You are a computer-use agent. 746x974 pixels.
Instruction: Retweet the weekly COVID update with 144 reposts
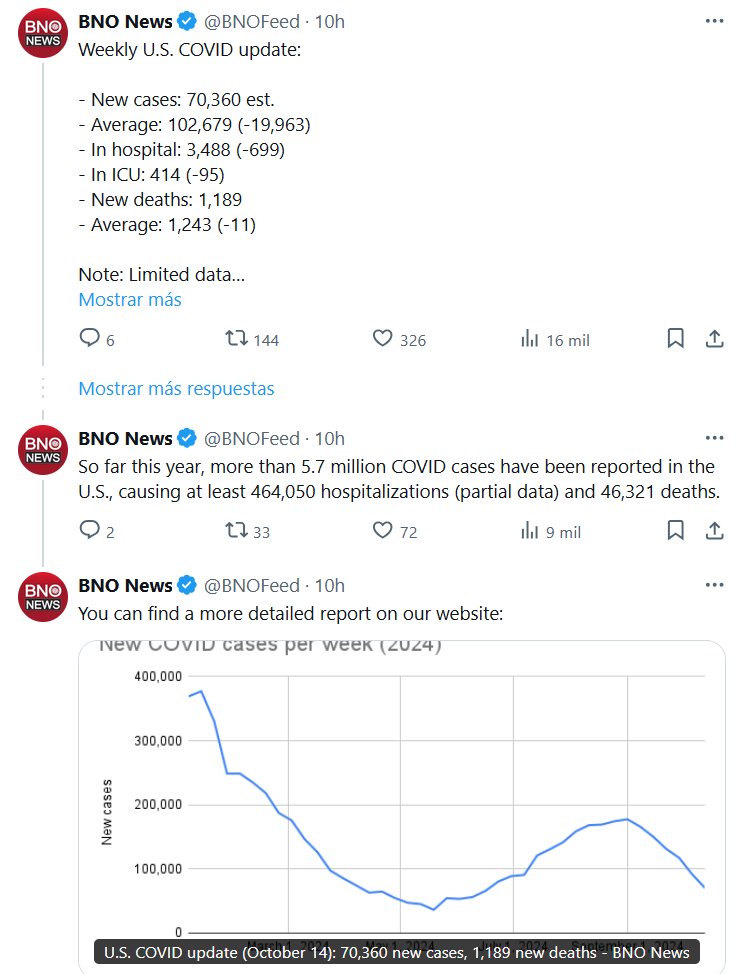coord(237,339)
